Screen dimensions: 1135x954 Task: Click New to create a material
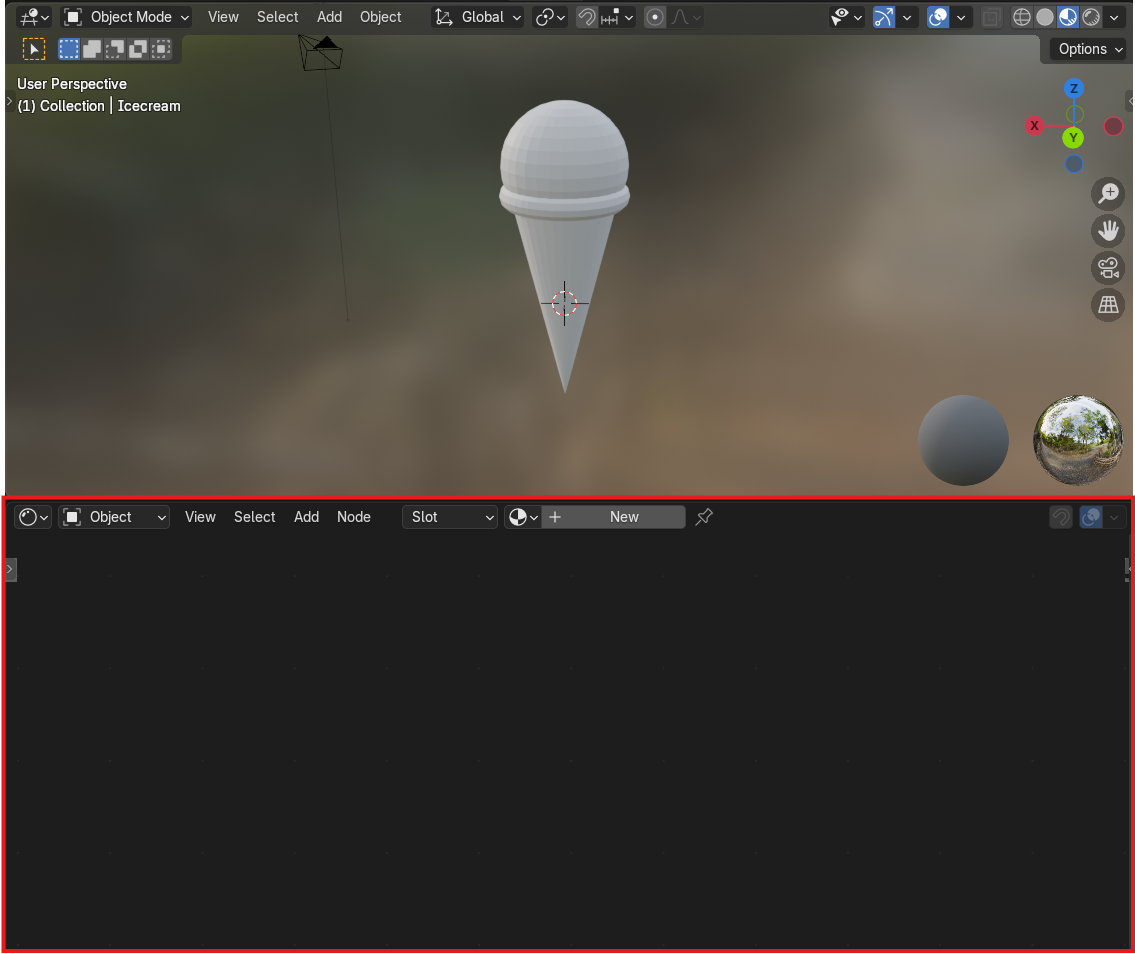(x=624, y=517)
